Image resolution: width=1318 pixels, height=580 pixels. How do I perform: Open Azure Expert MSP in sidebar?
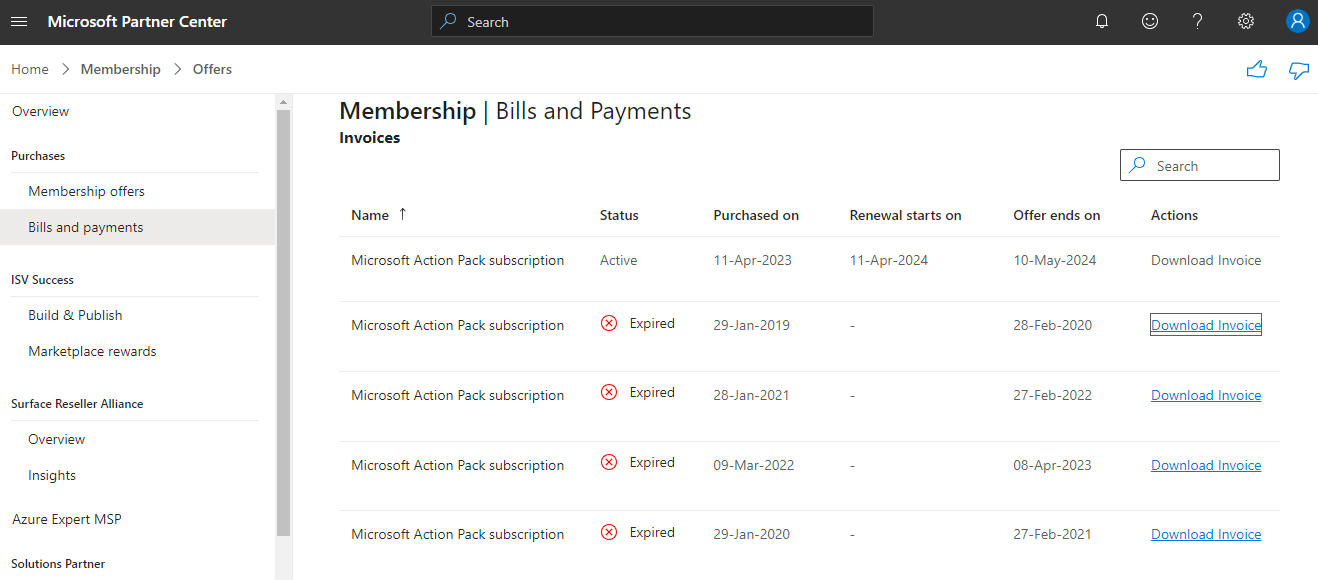click(x=67, y=519)
